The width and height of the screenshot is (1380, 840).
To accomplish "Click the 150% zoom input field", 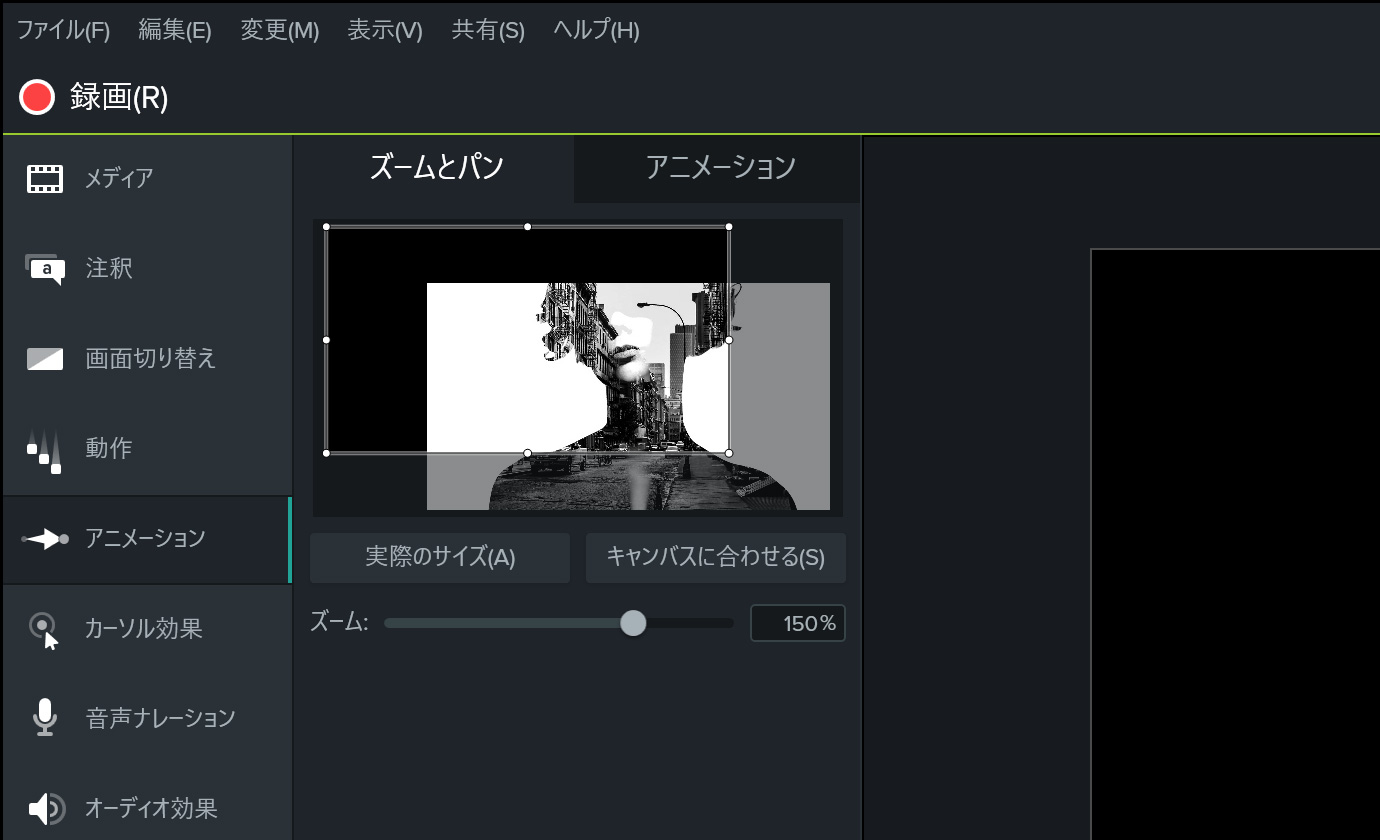I will 798,623.
